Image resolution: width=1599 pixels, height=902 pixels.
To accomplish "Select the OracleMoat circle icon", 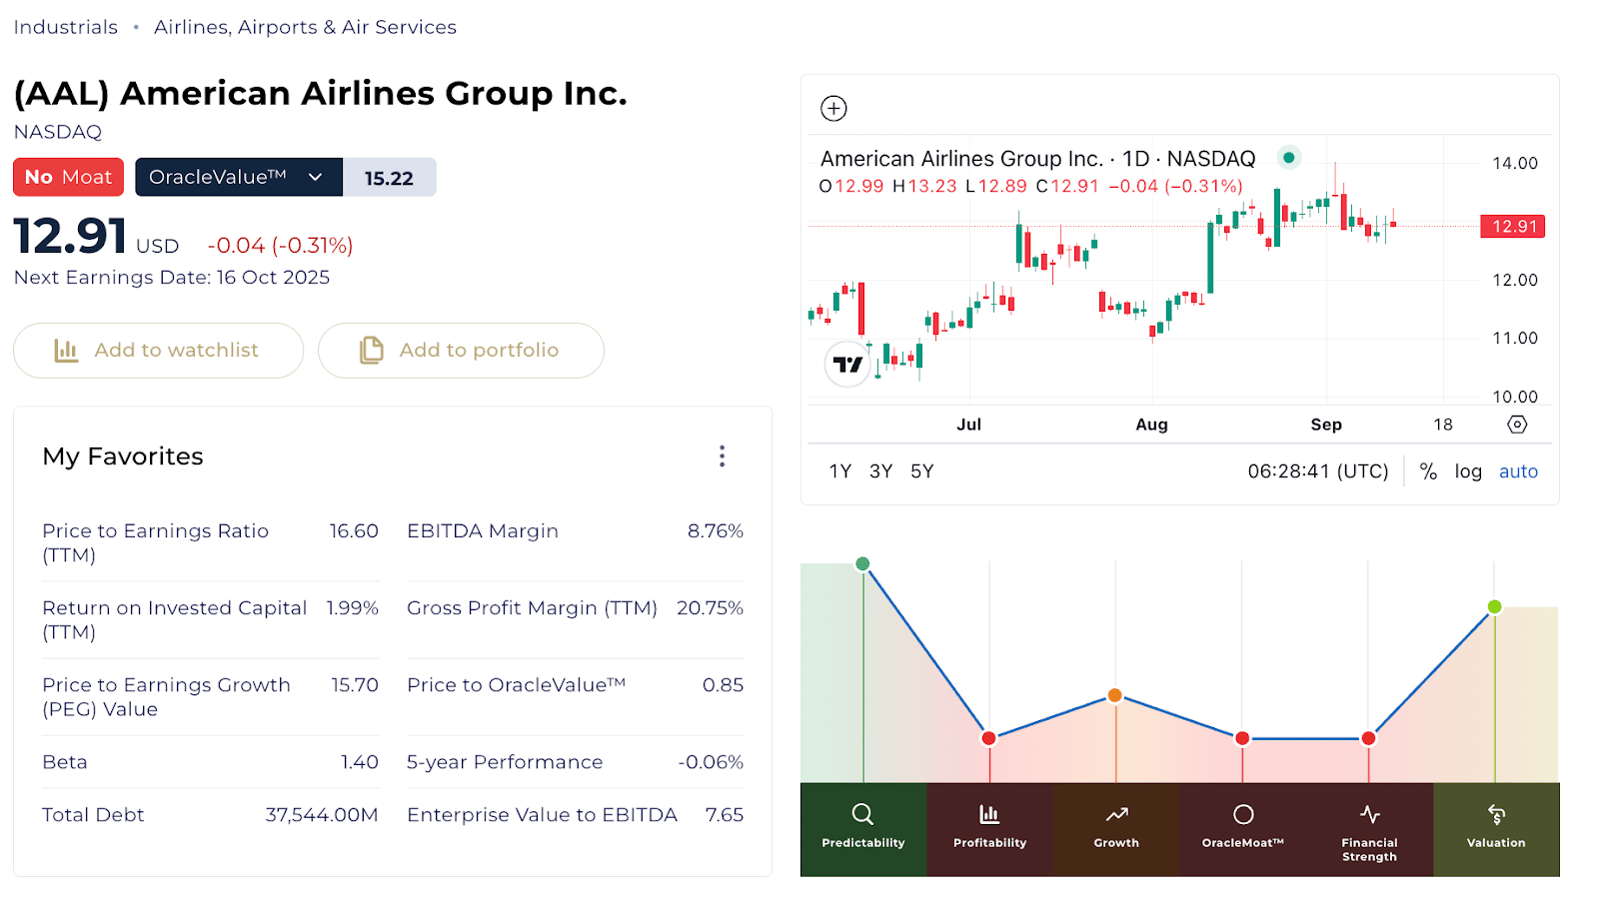I will point(1243,814).
